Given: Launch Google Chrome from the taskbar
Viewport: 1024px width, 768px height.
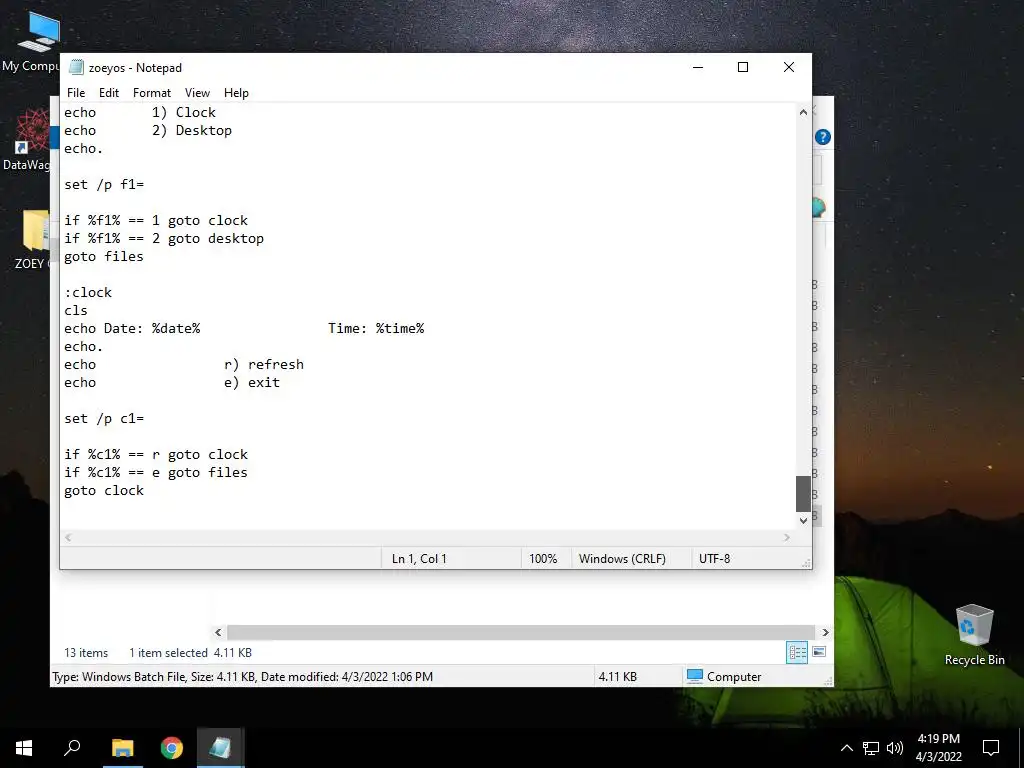Looking at the screenshot, I should [172, 748].
